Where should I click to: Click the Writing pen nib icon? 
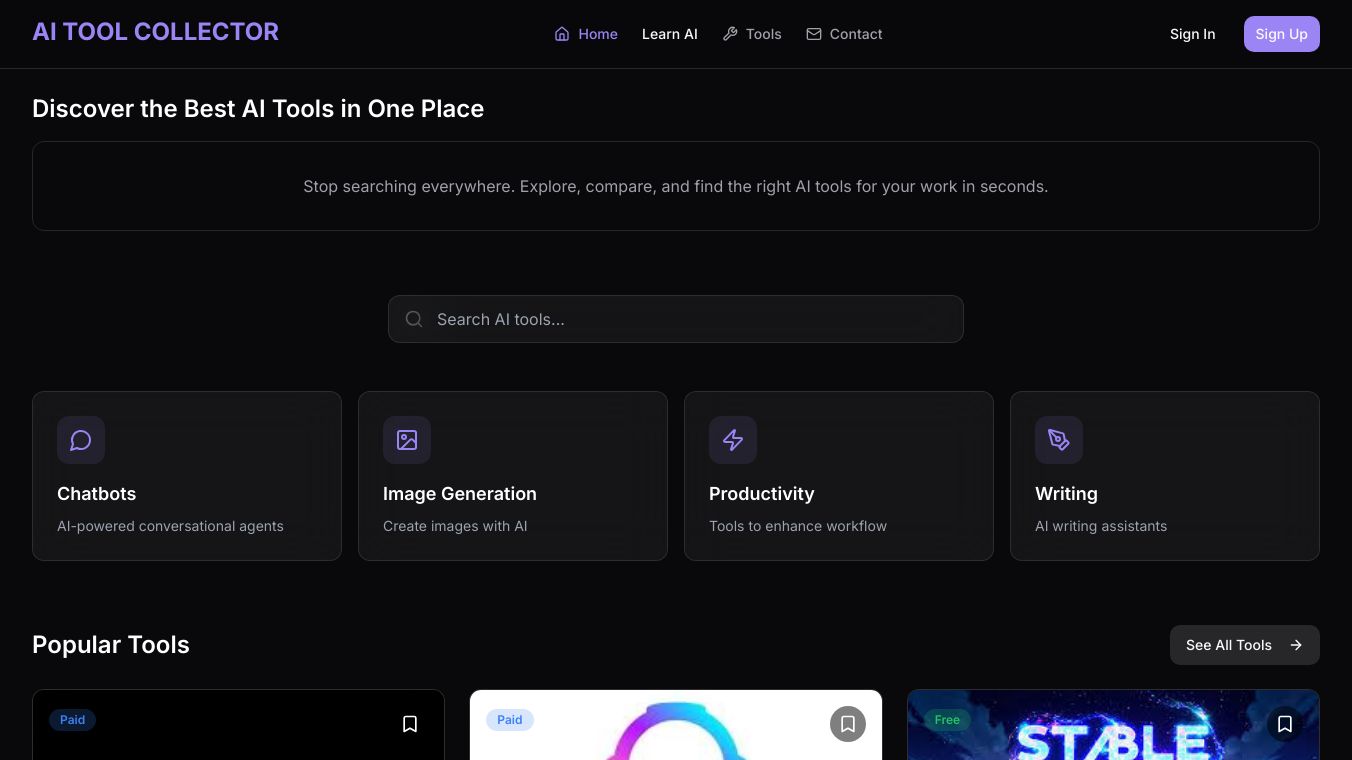click(x=1059, y=440)
